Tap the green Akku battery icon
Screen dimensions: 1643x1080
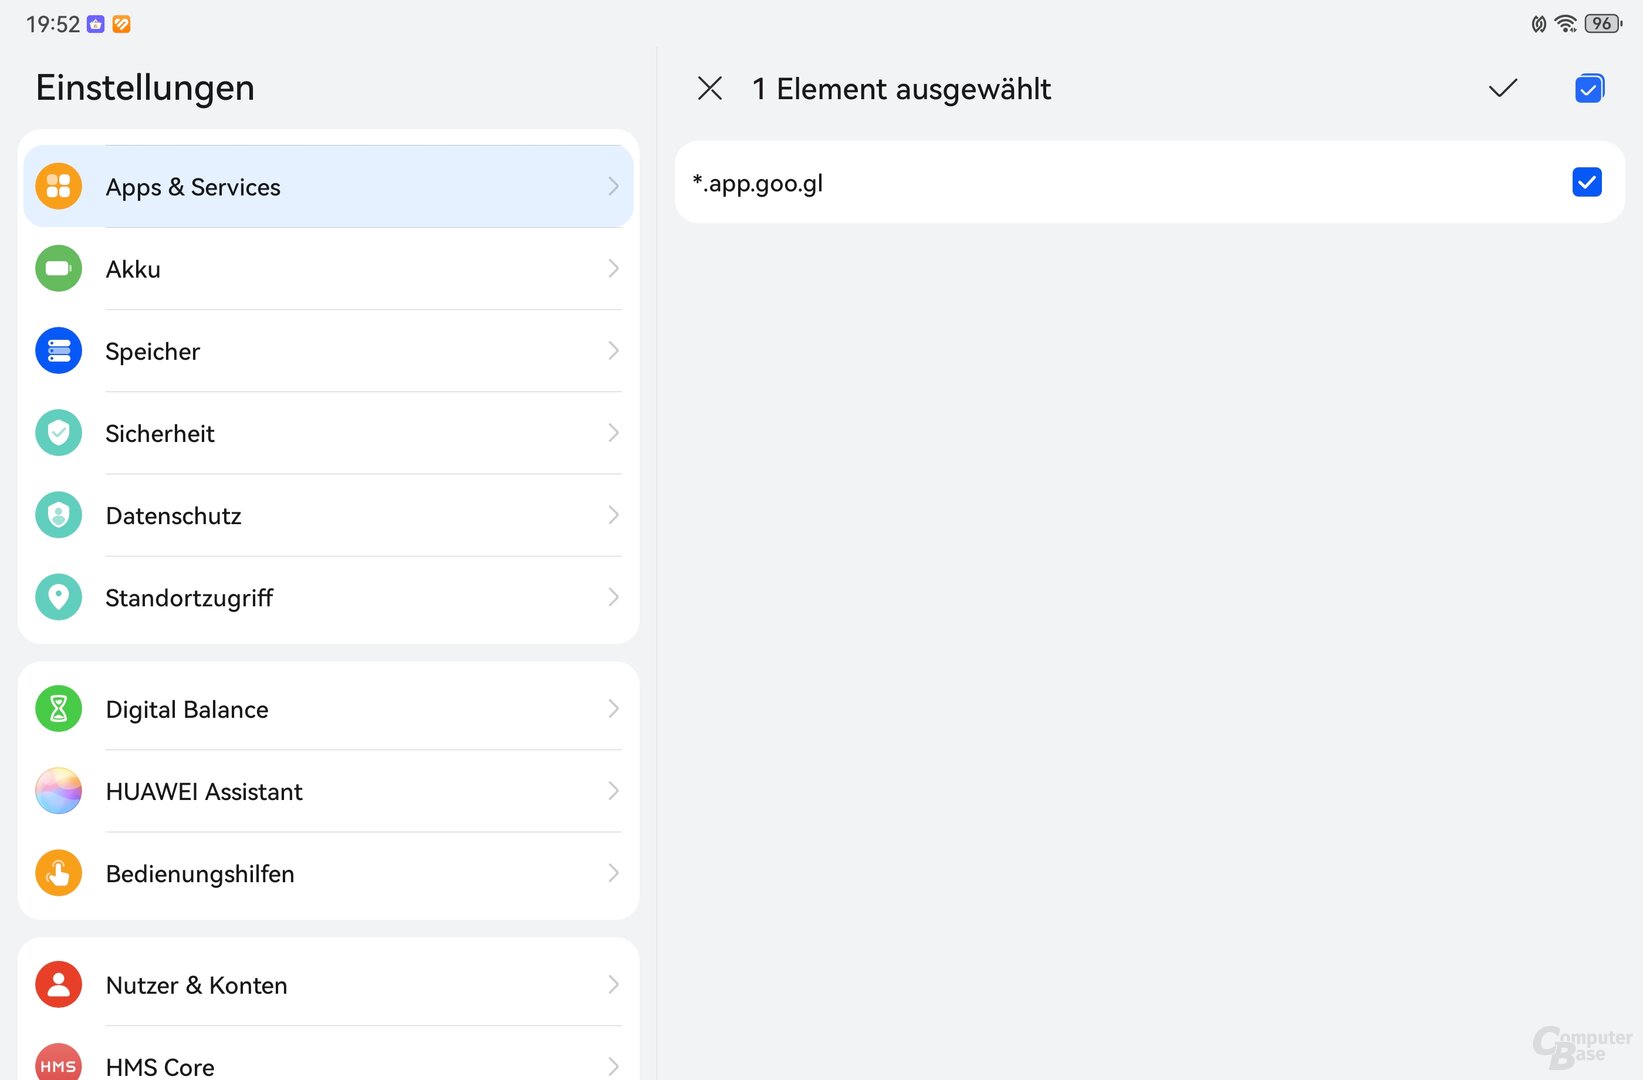[59, 268]
